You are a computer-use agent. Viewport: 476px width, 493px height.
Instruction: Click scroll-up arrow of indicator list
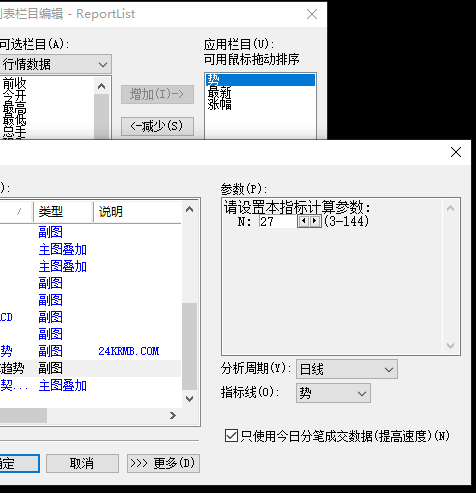[x=189, y=210]
